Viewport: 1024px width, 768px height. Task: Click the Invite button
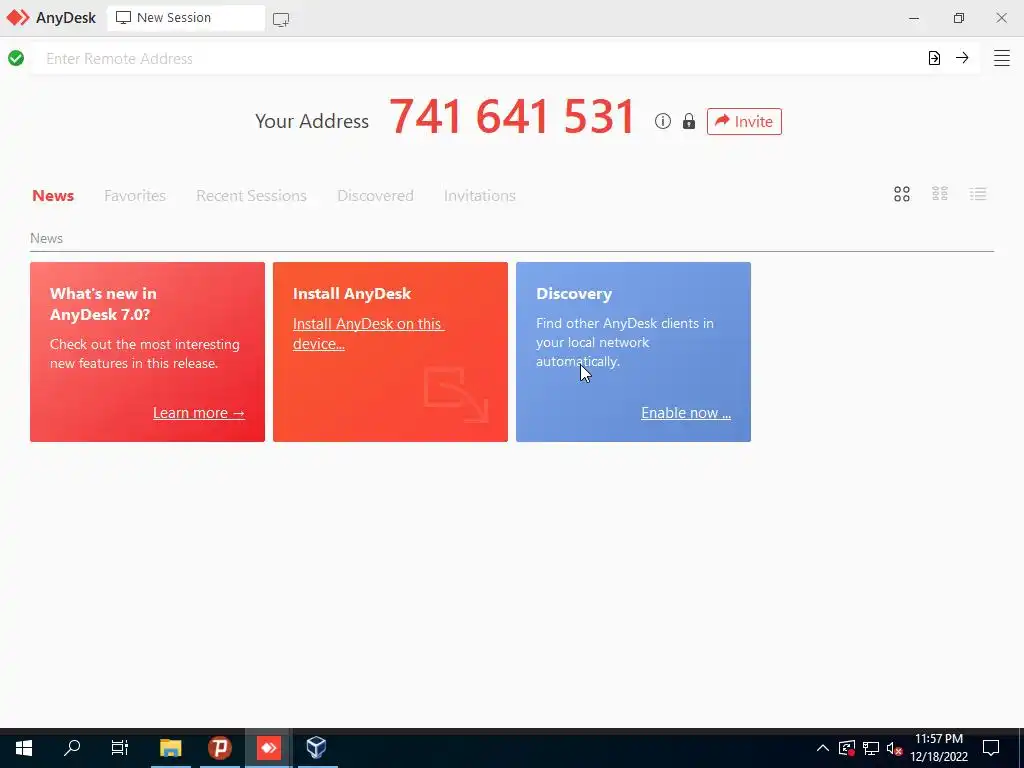[744, 121]
